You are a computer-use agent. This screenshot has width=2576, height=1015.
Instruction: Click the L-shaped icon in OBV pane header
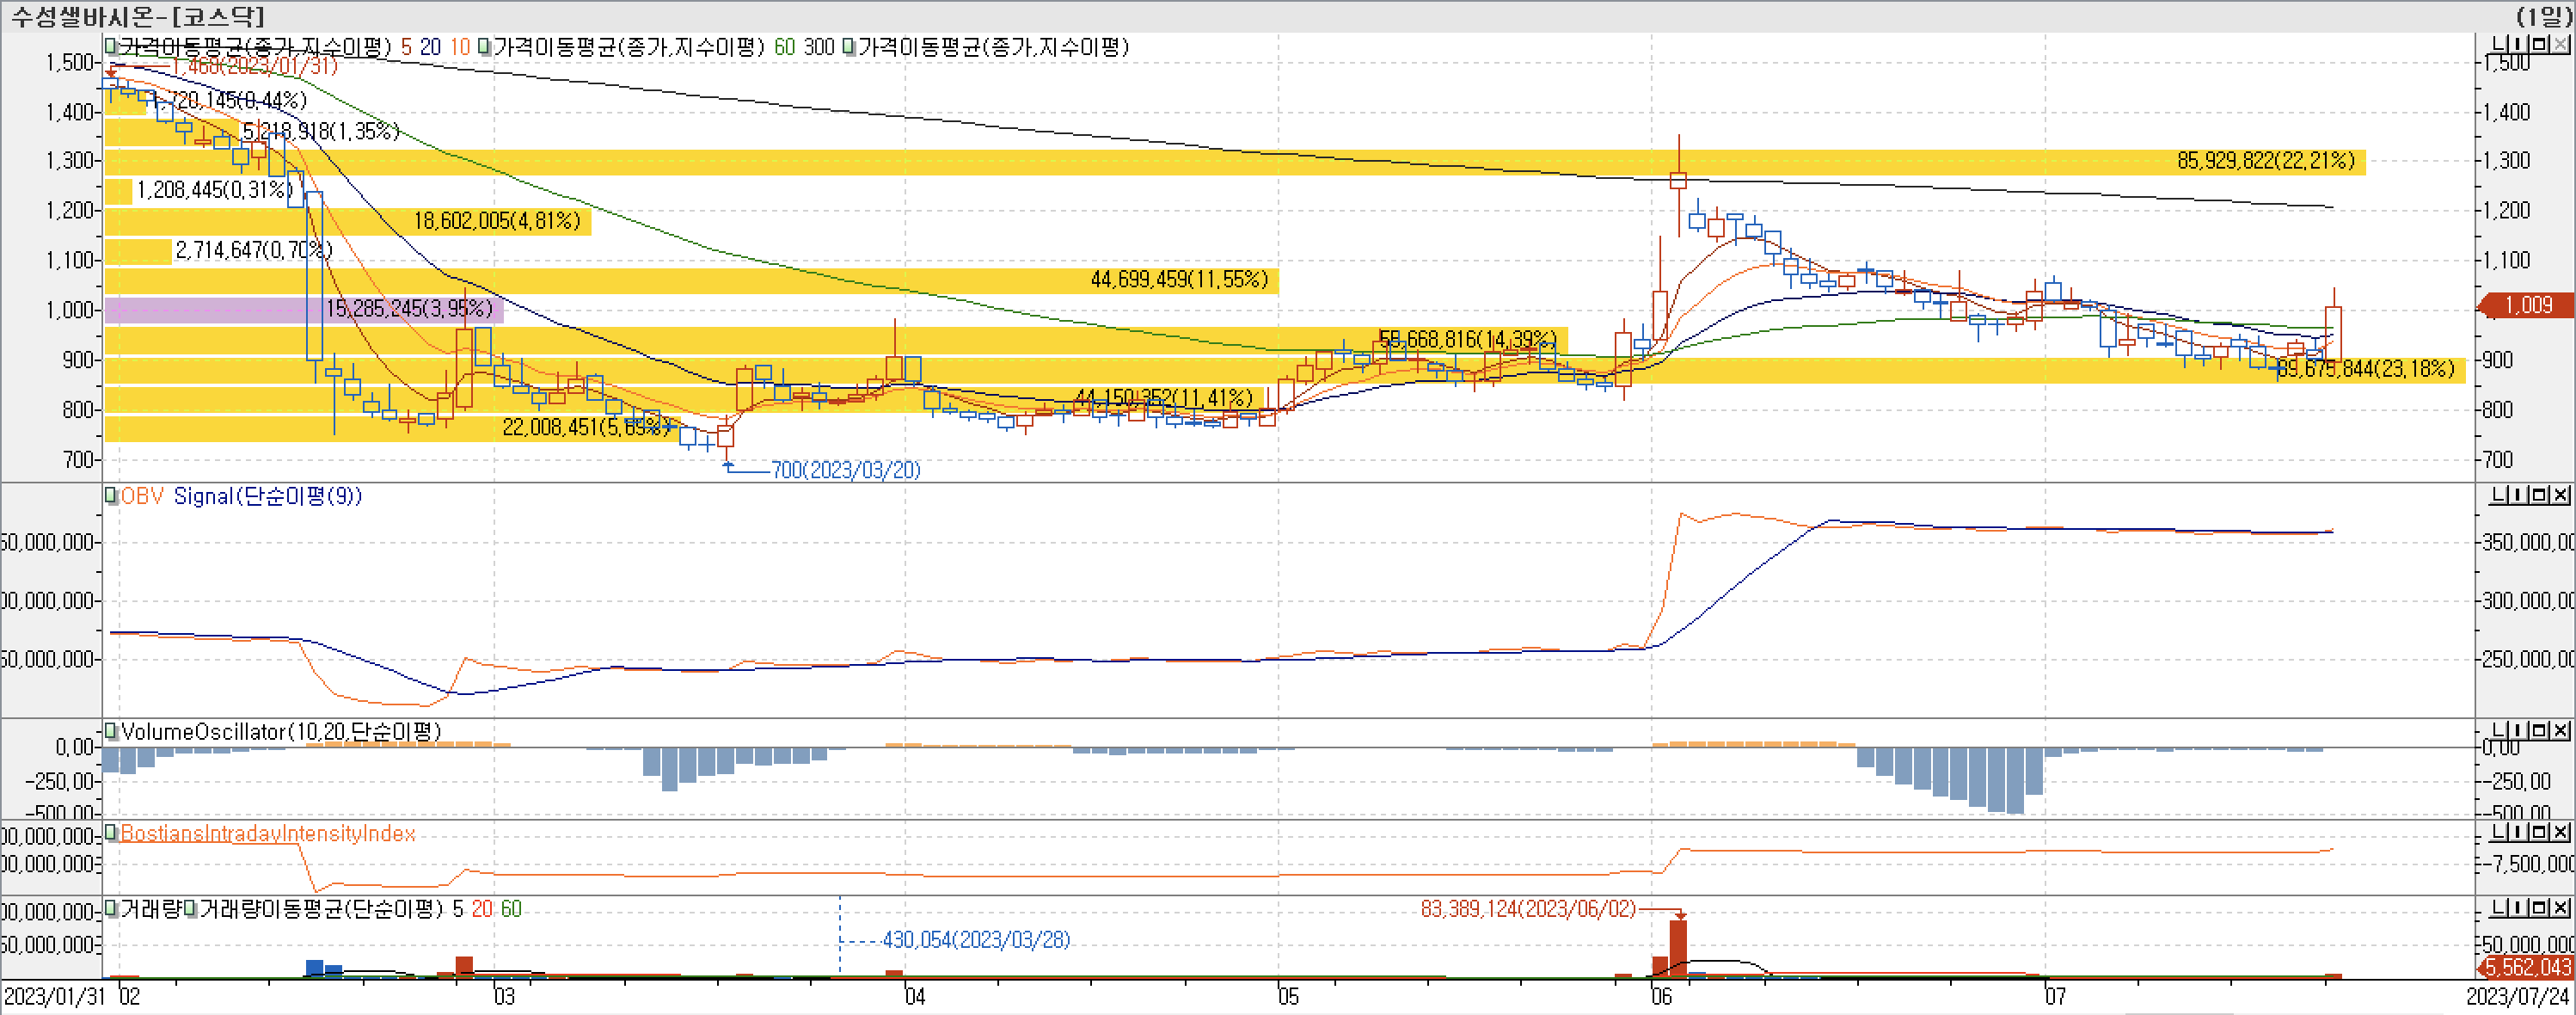tap(2499, 495)
